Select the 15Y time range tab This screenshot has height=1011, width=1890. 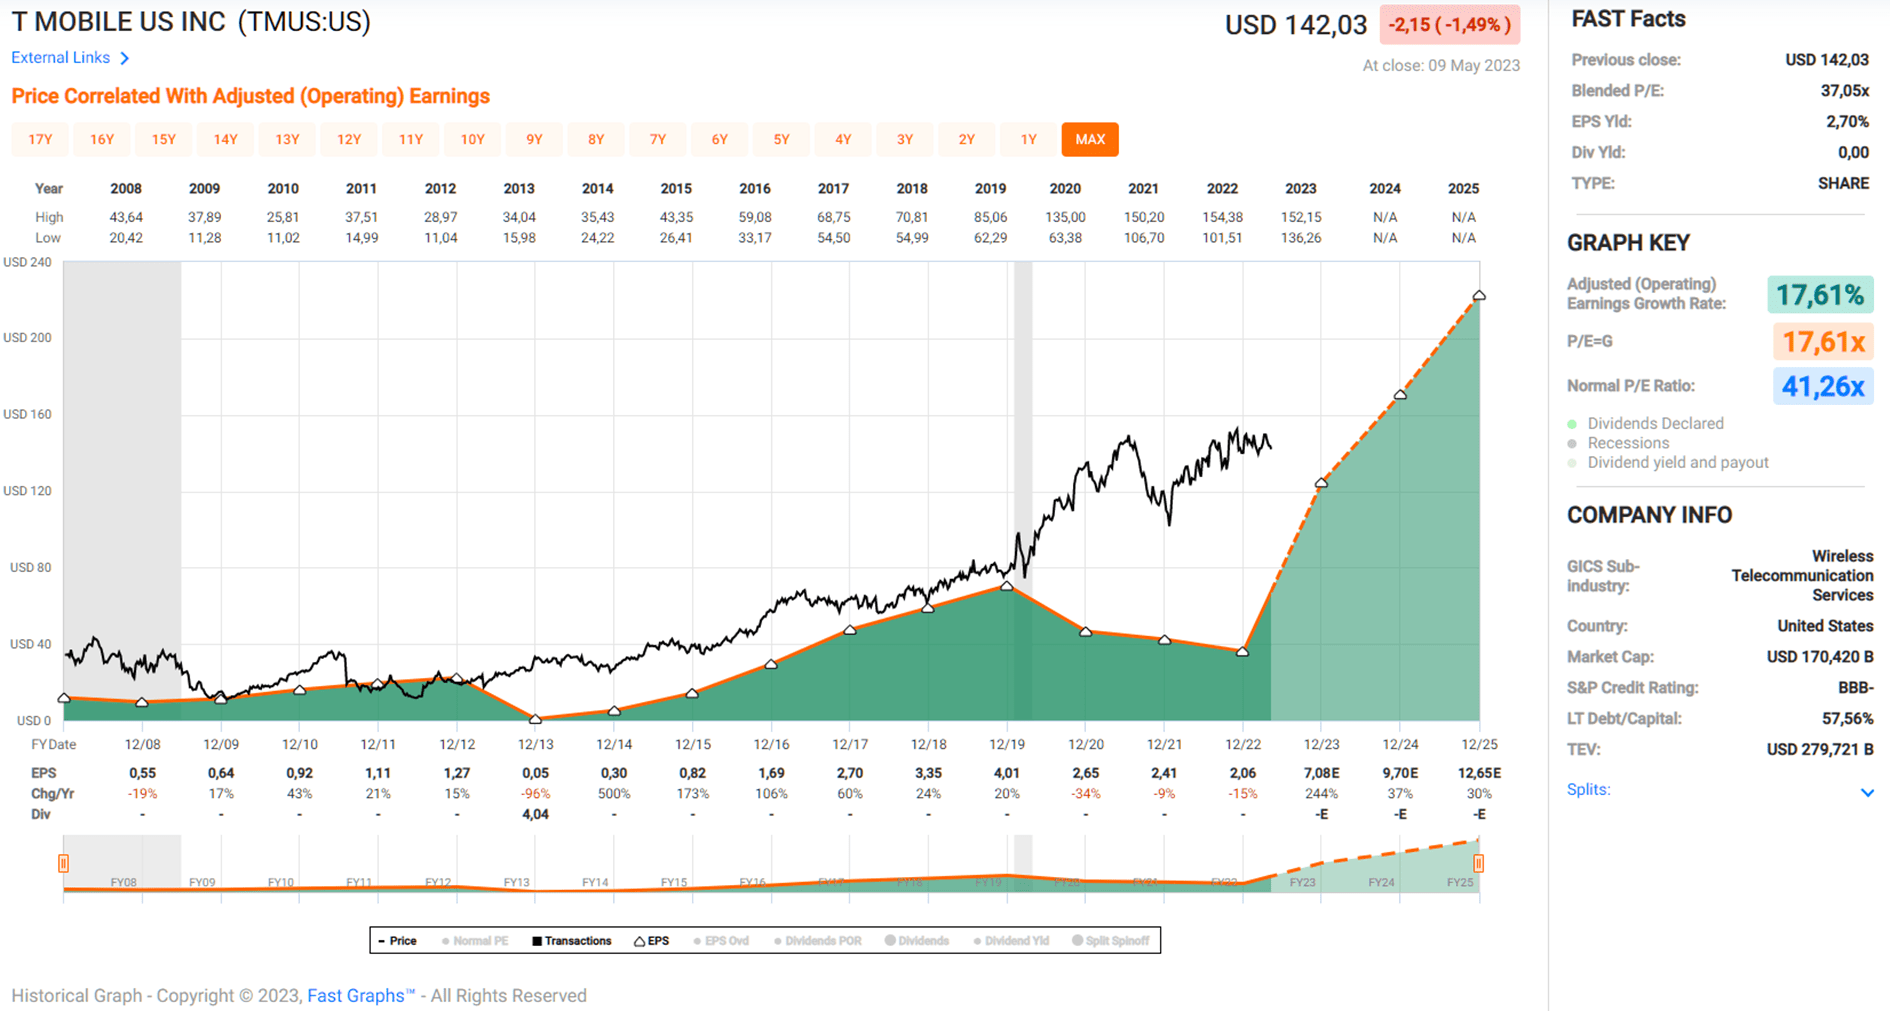[x=164, y=139]
